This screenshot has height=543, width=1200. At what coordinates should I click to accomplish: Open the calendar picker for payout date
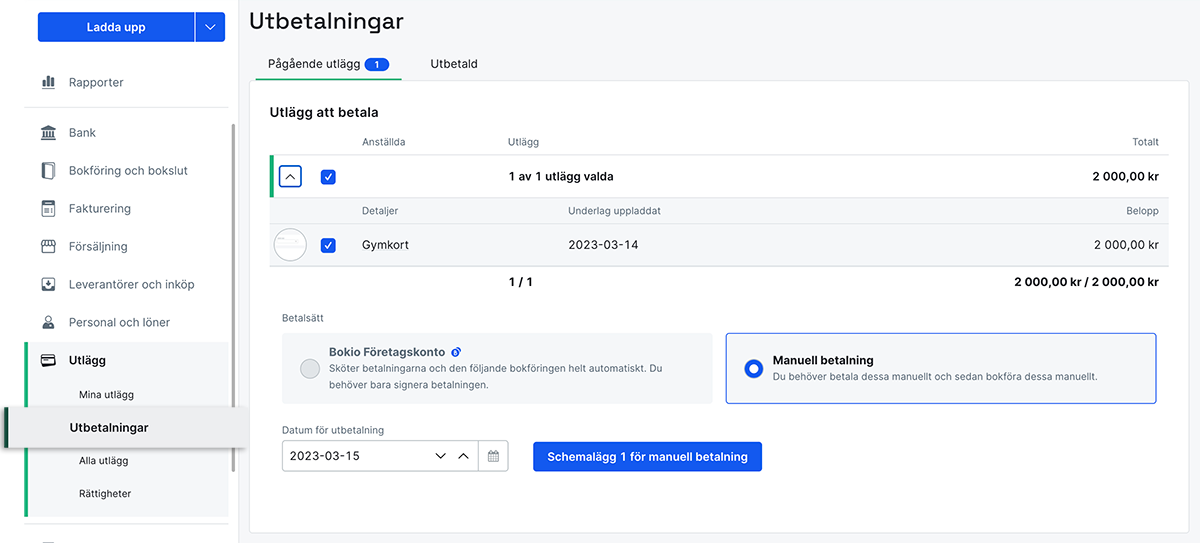493,456
